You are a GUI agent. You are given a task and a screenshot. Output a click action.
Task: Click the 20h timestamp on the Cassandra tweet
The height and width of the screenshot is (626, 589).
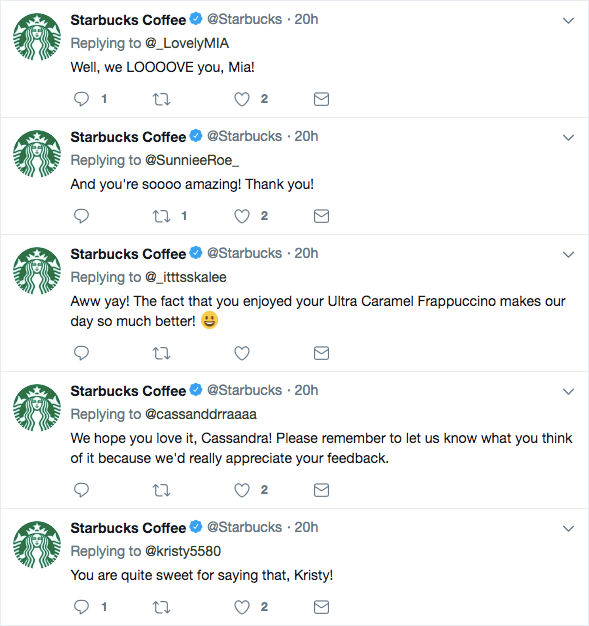click(306, 390)
